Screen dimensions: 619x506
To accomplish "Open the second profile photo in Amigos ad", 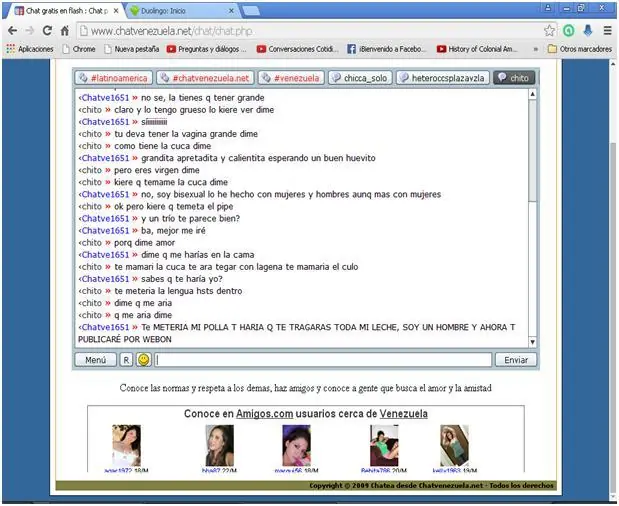I will pyautogui.click(x=219, y=445).
